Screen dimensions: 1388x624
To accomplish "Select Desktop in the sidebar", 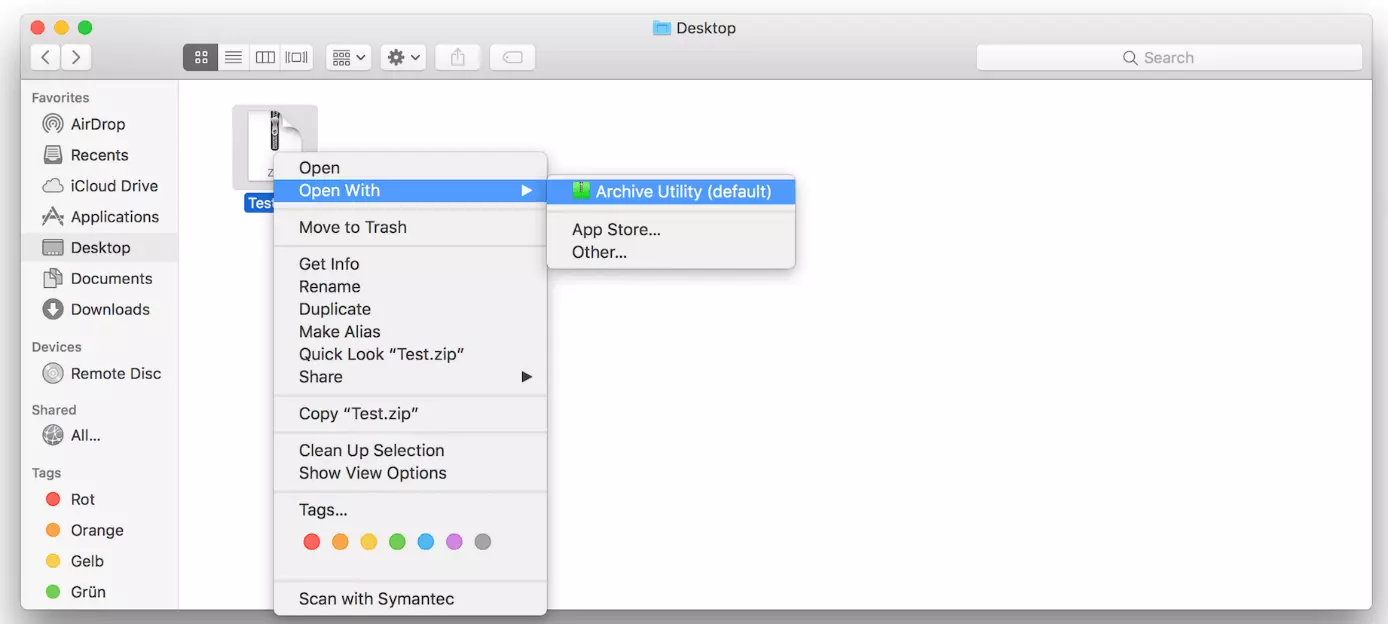I will pos(99,248).
